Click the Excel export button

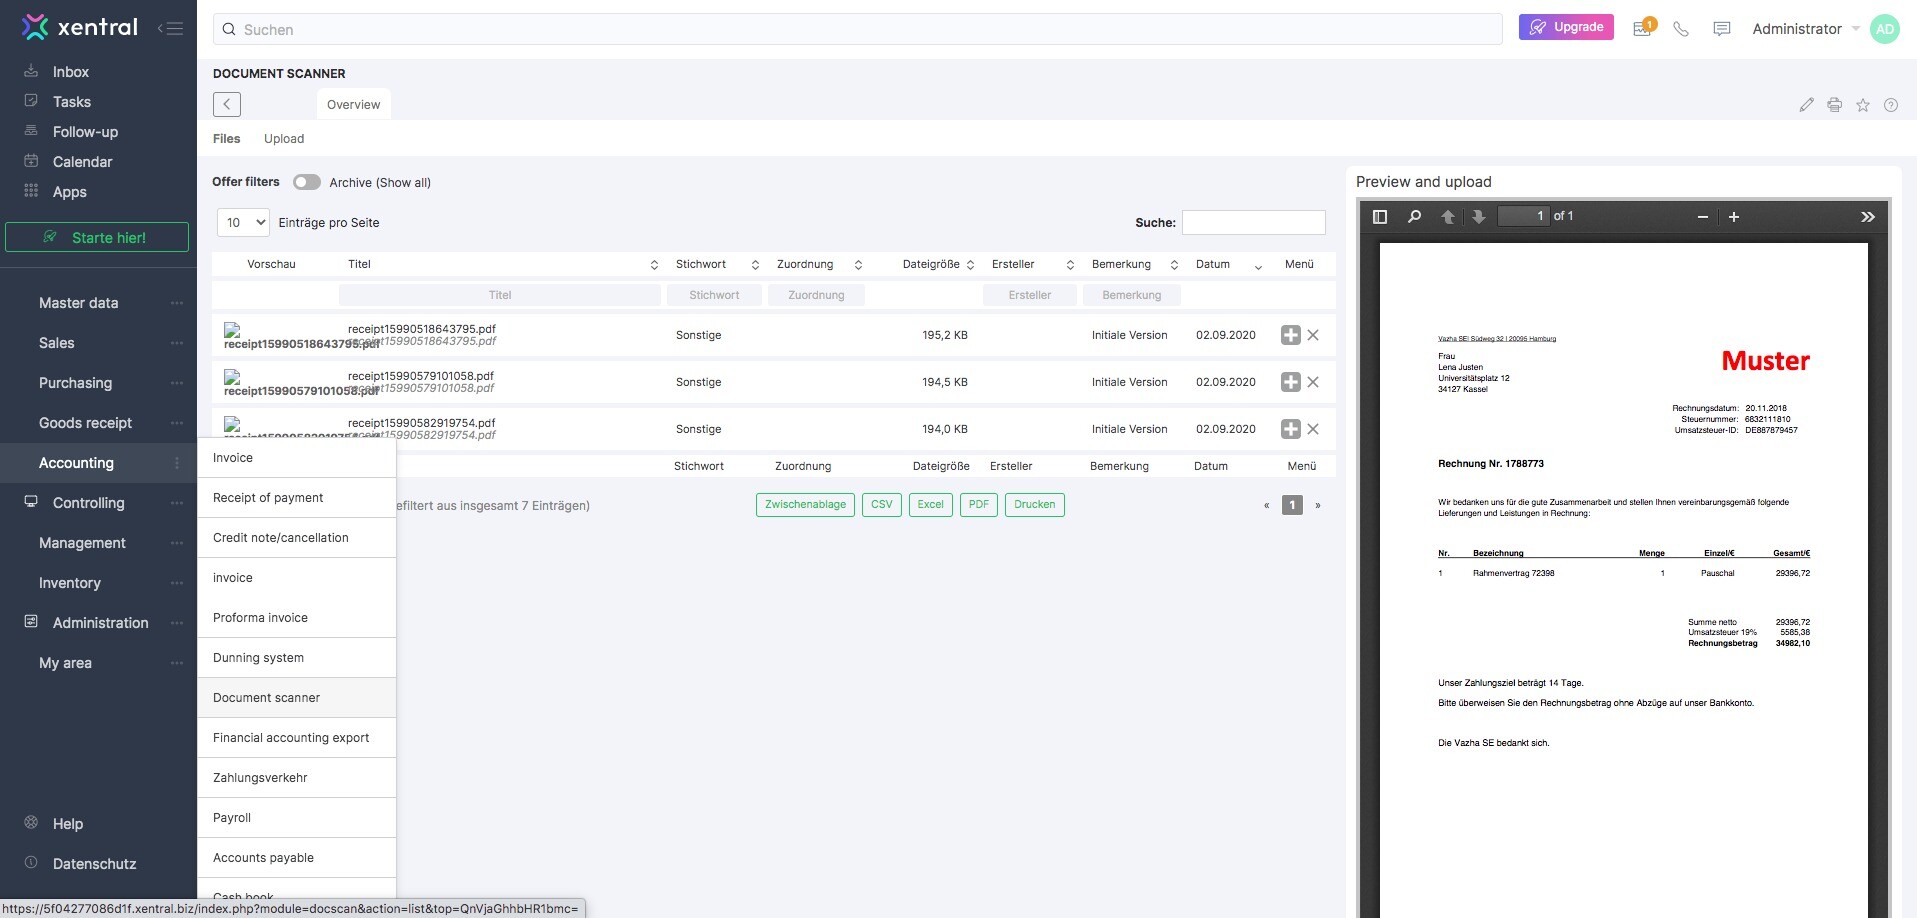pos(931,505)
